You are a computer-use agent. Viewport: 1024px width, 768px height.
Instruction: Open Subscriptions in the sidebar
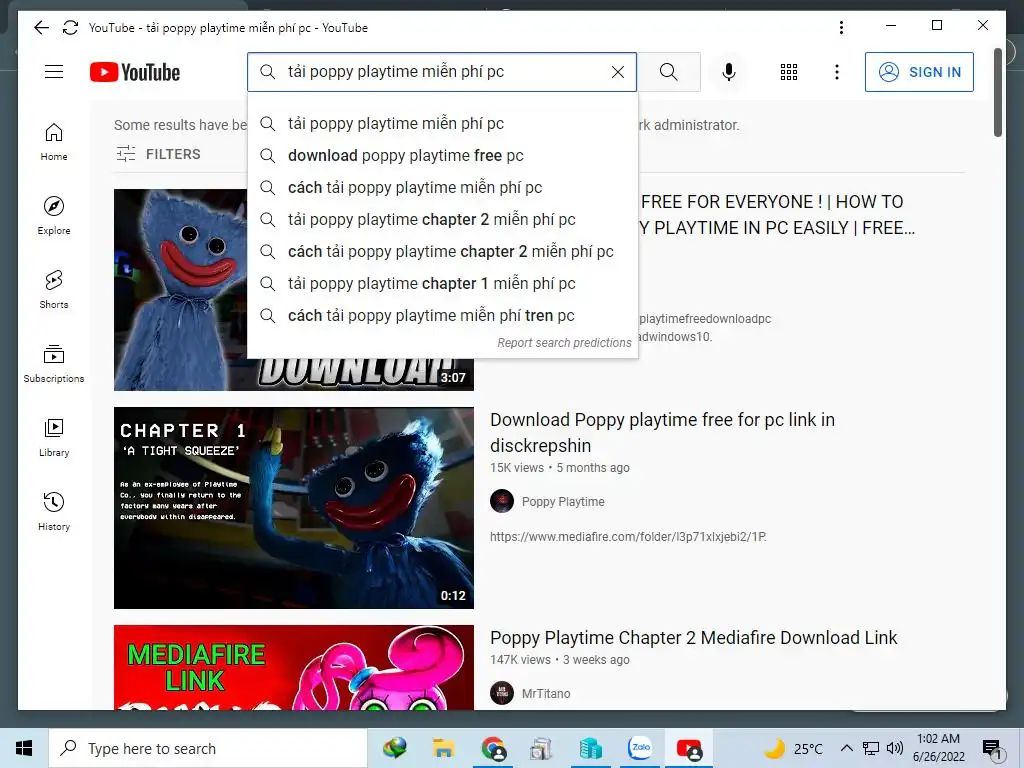coord(54,364)
